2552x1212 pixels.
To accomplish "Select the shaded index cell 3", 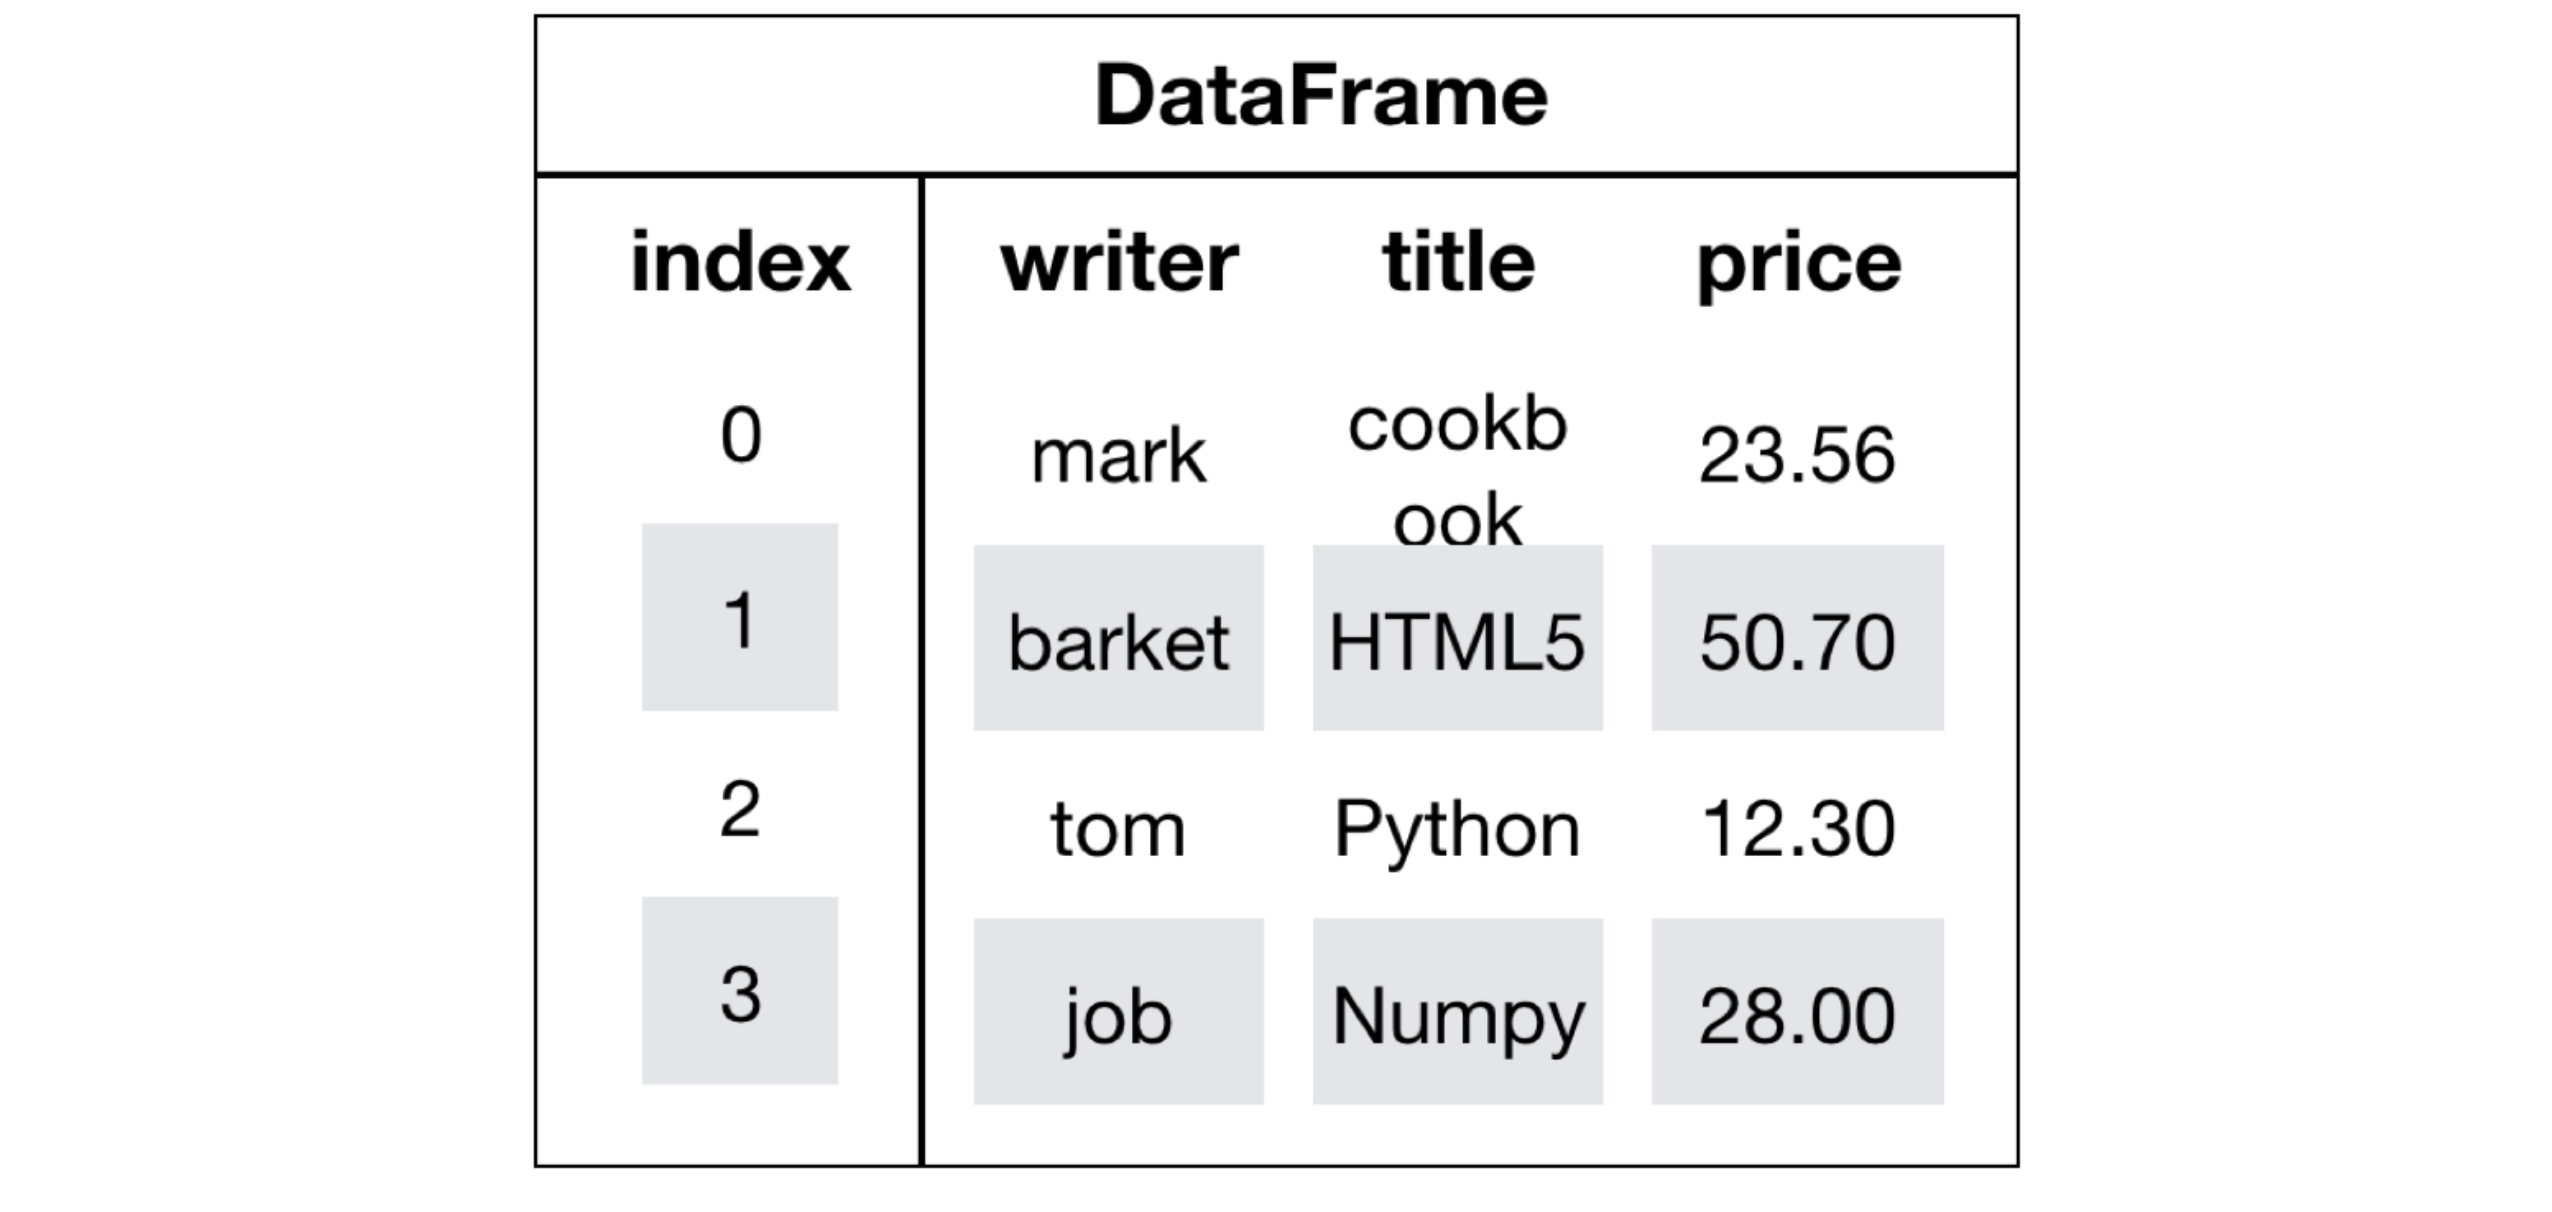I will click(x=740, y=992).
